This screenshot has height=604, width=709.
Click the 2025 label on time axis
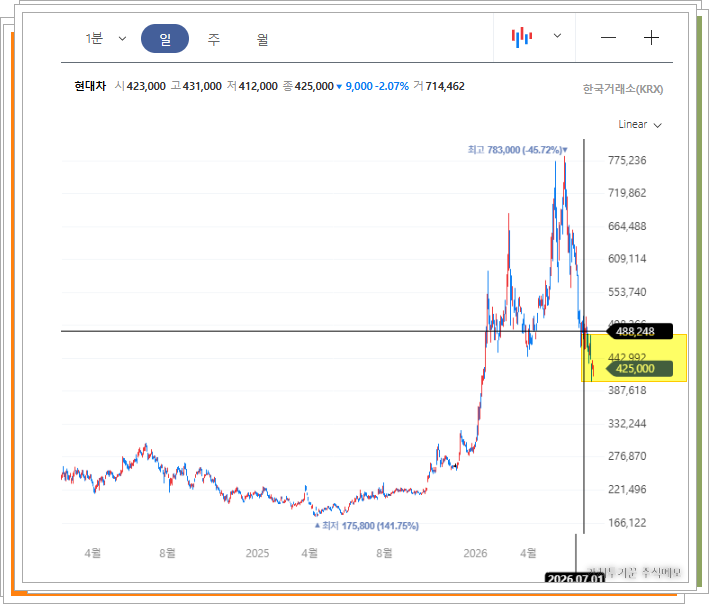(x=257, y=553)
